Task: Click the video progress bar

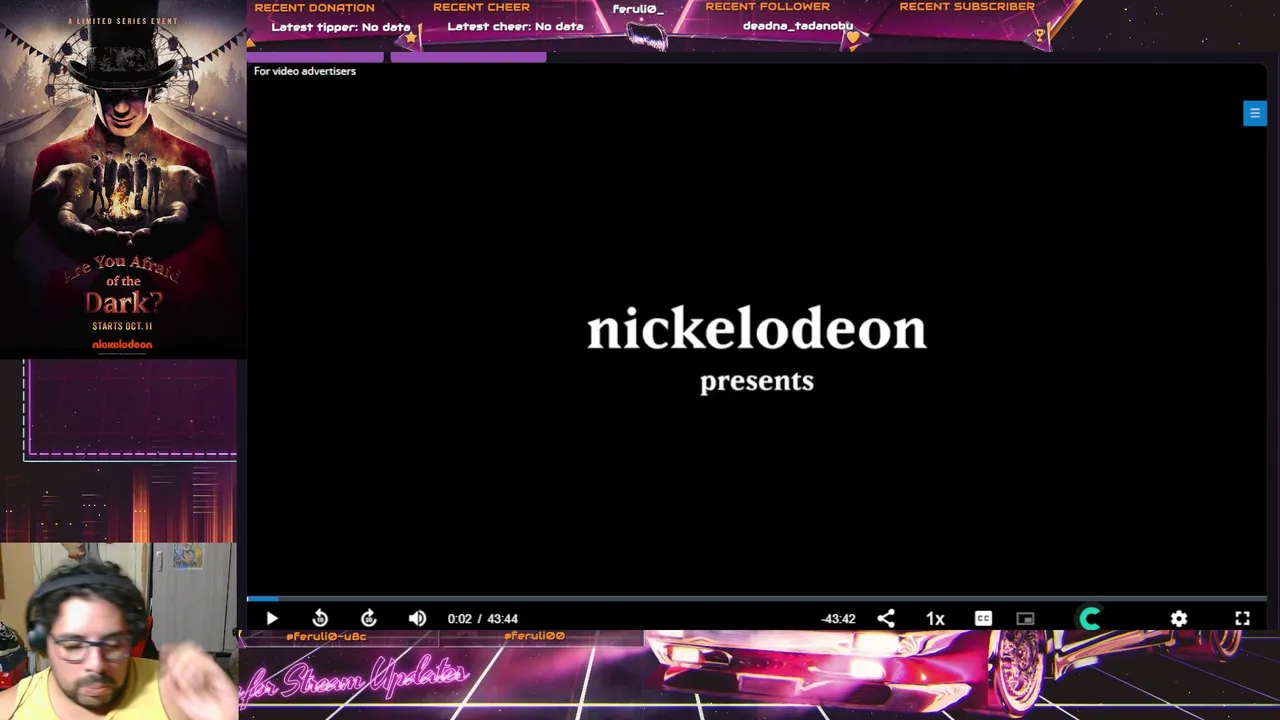Action: [757, 599]
